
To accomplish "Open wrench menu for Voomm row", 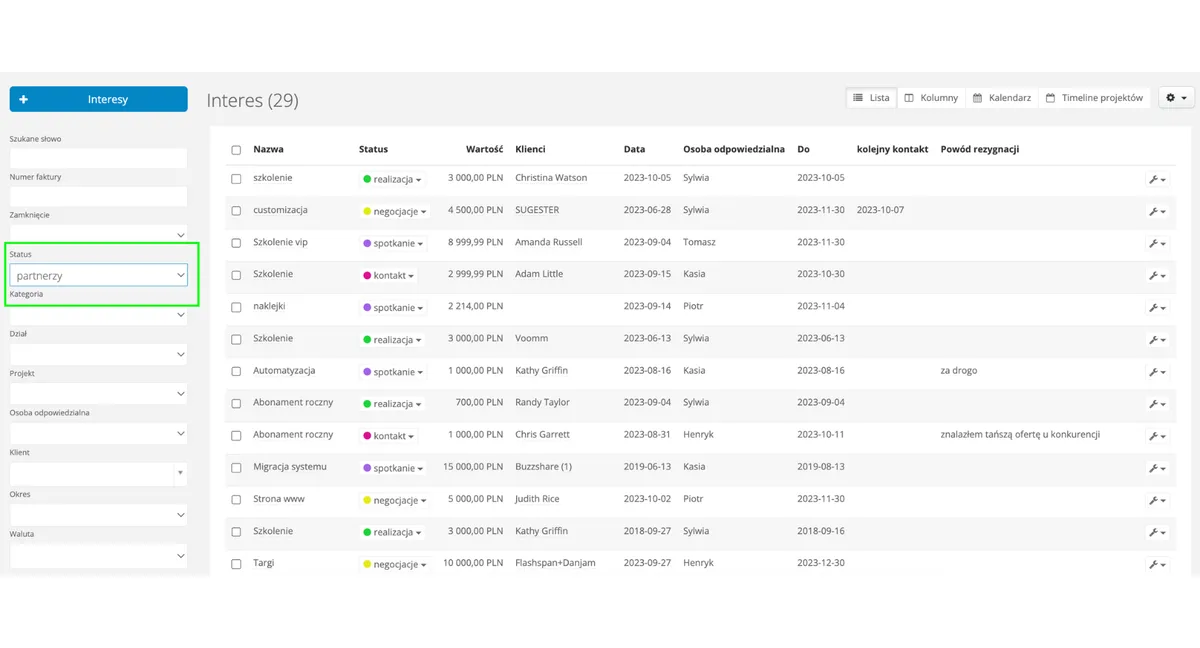I will click(x=1157, y=340).
